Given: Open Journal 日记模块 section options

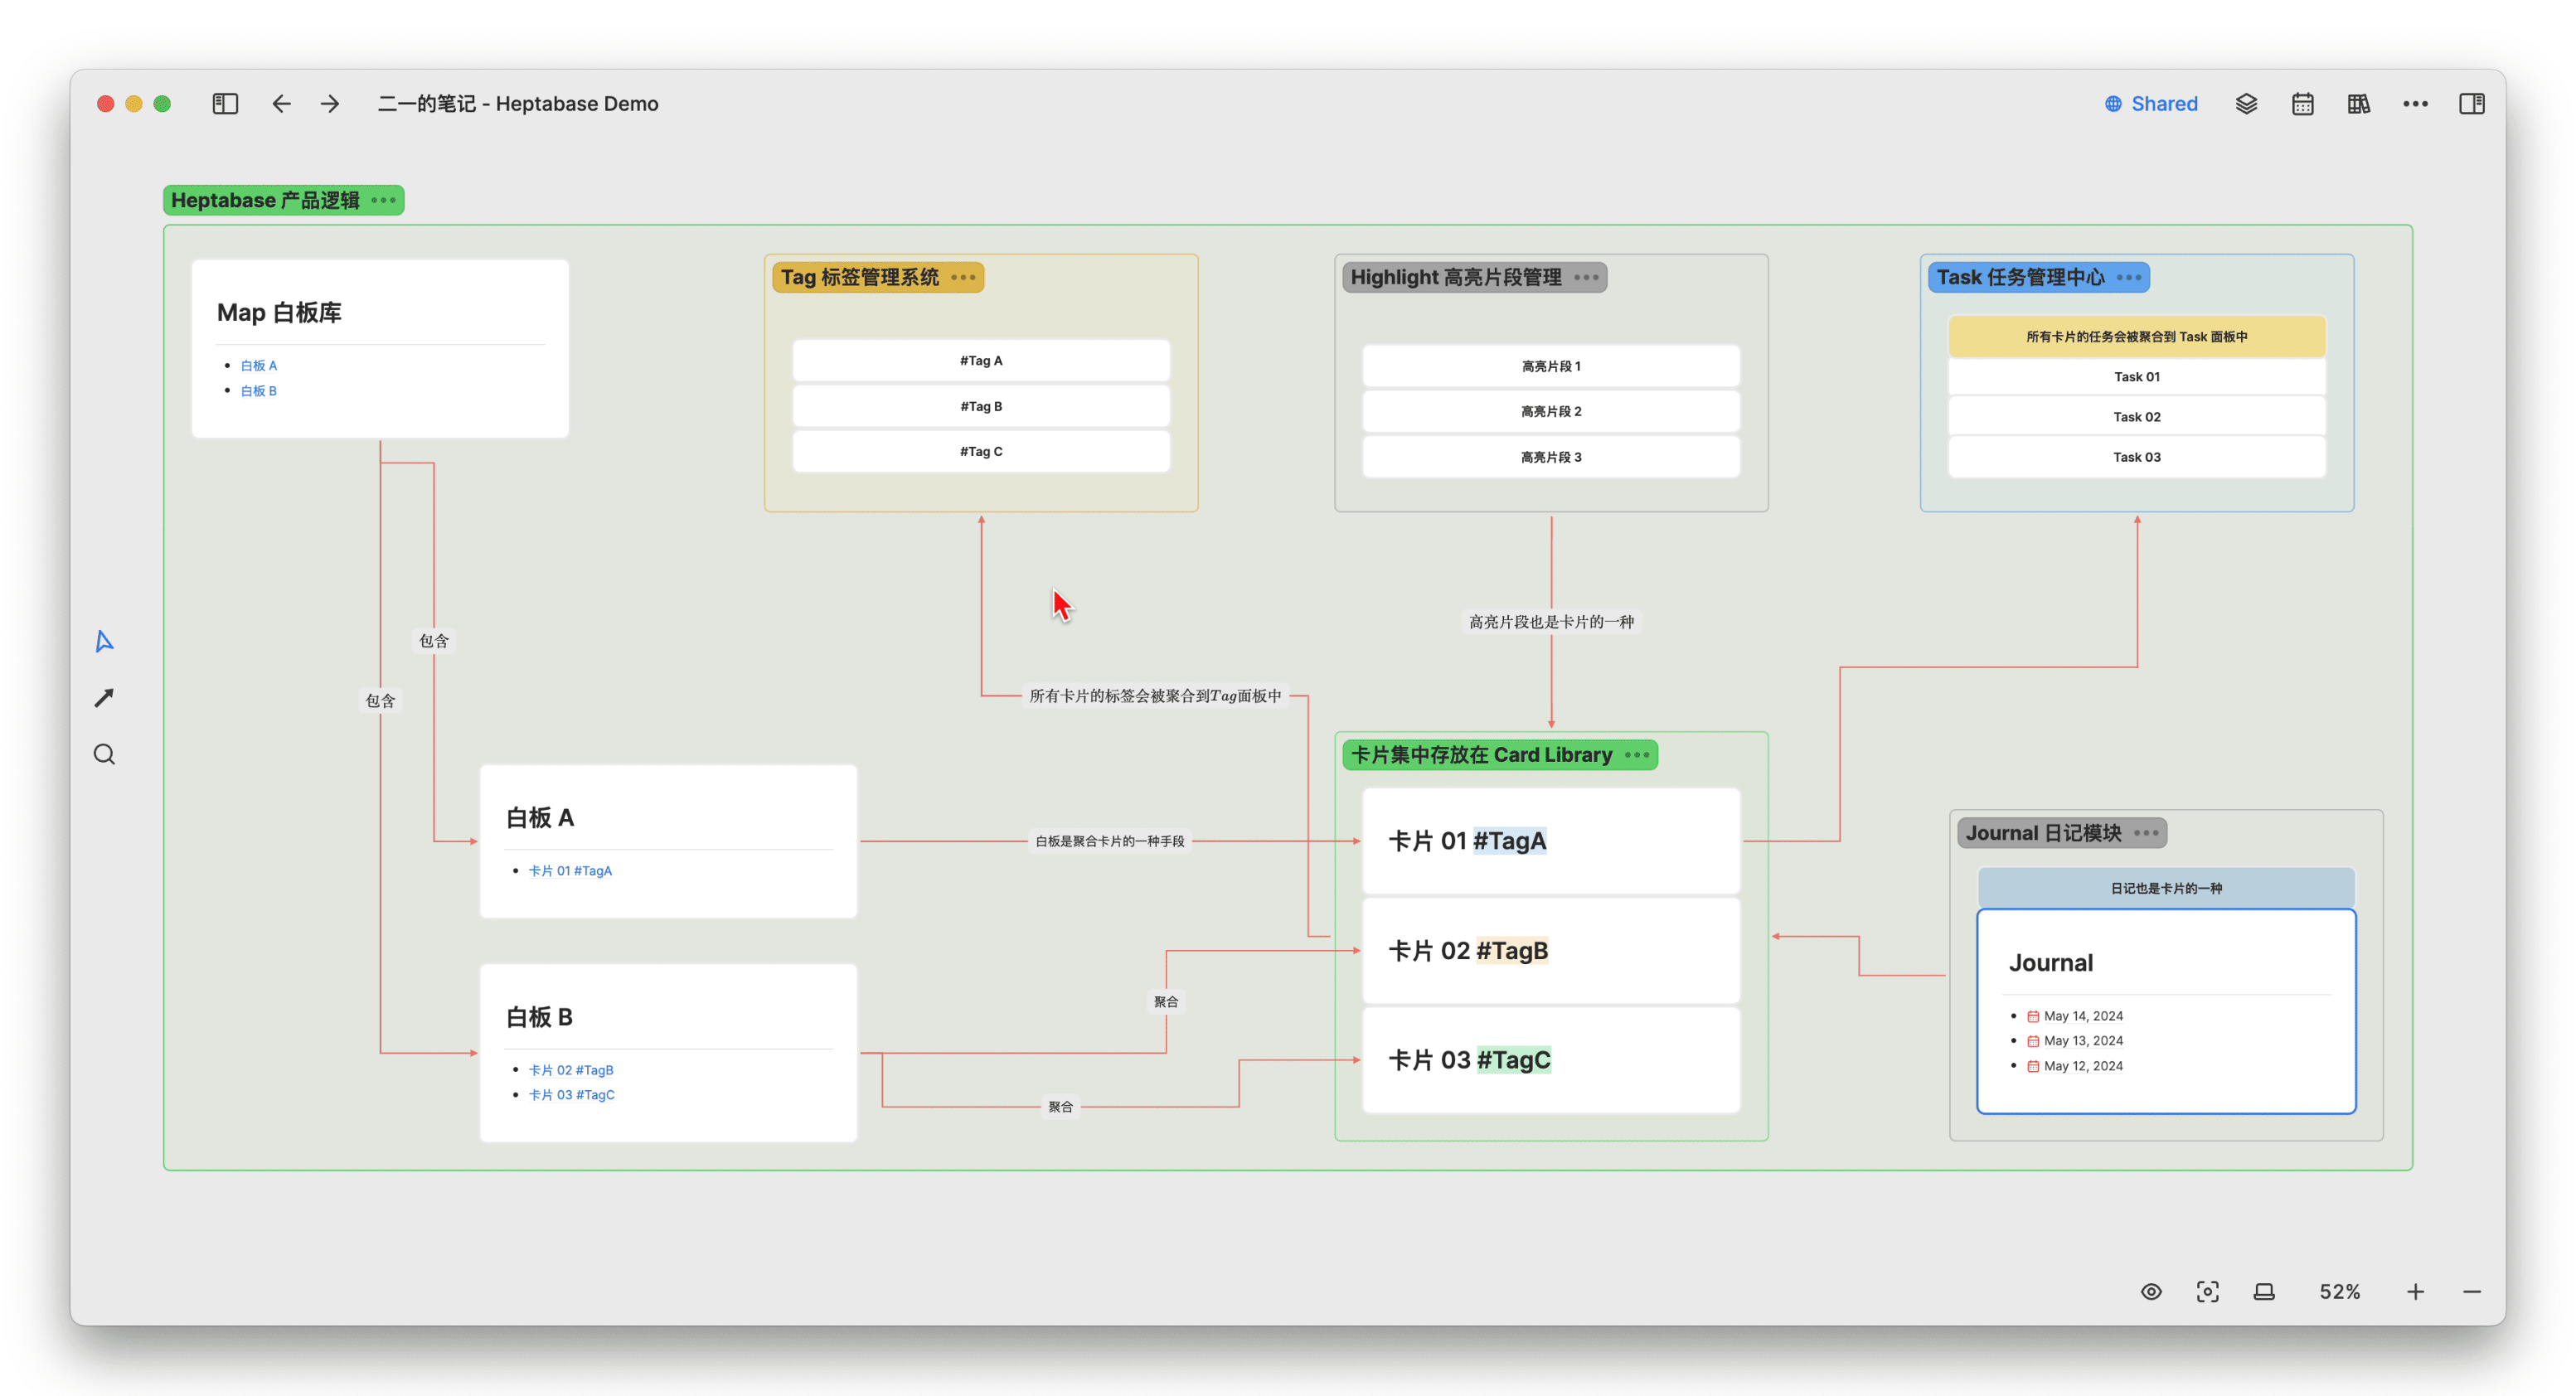Looking at the screenshot, I should [x=2147, y=833].
